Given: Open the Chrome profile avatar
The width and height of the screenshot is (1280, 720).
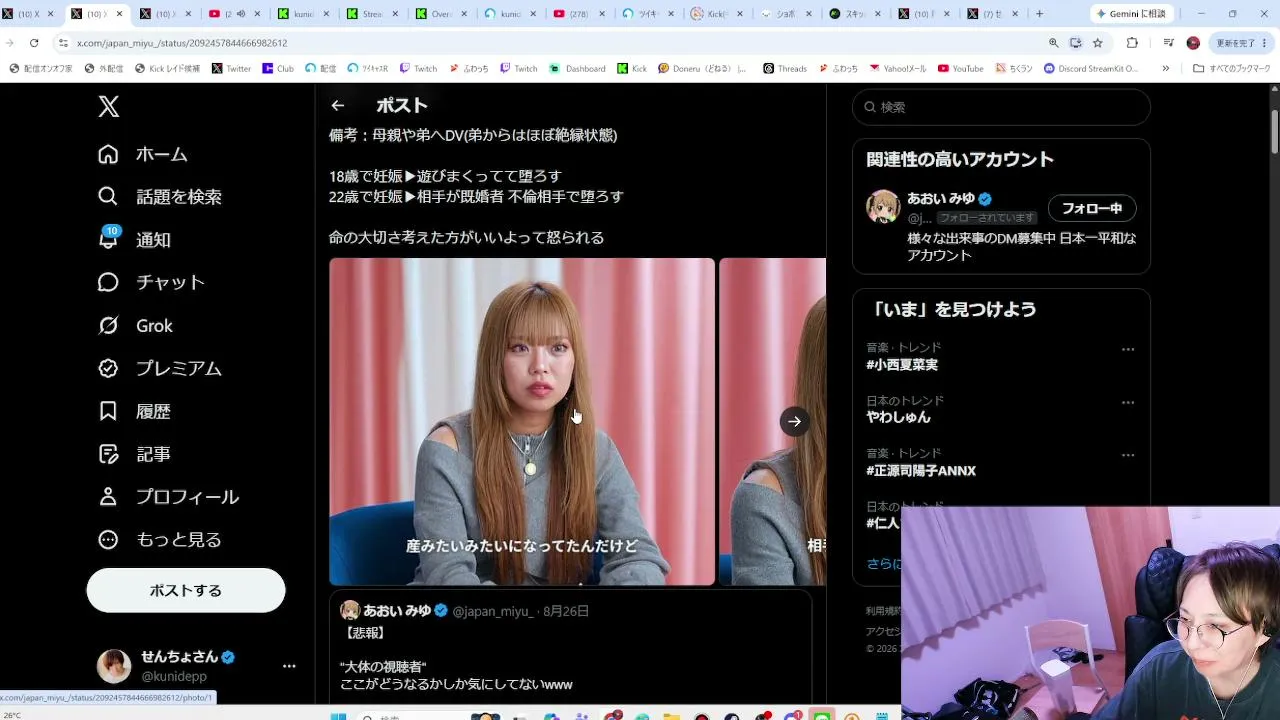Looking at the screenshot, I should click(x=1193, y=43).
